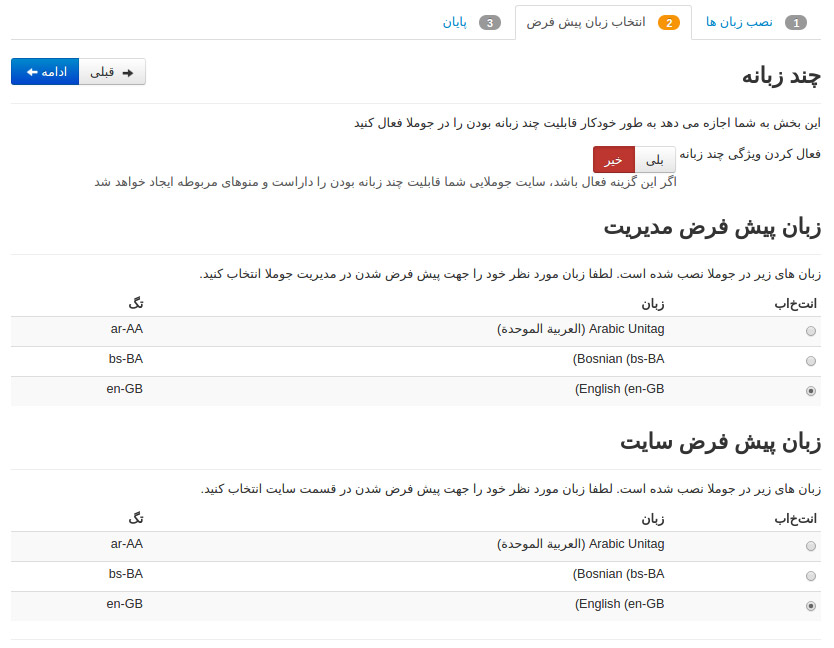Disable multilingual feature by clicking خیر
Screen dimensions: 834x648
tap(613, 159)
